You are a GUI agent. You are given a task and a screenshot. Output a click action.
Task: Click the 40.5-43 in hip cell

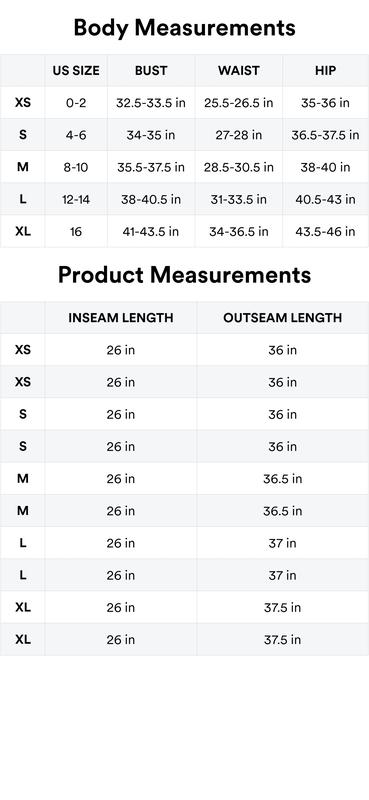pyautogui.click(x=326, y=199)
